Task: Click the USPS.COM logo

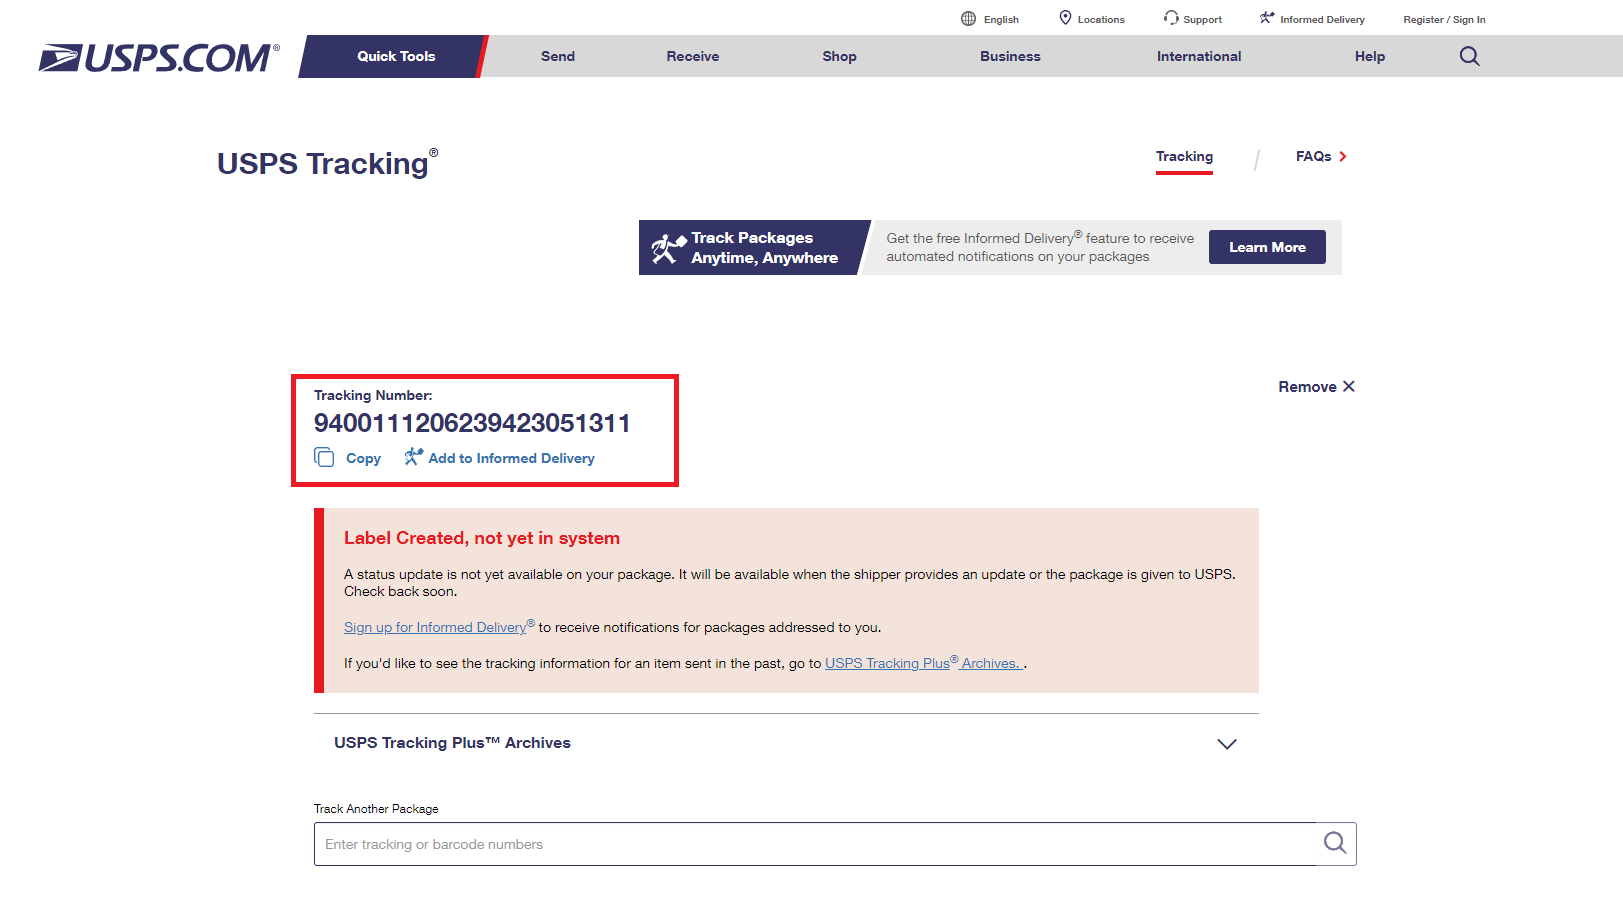Action: (x=158, y=58)
